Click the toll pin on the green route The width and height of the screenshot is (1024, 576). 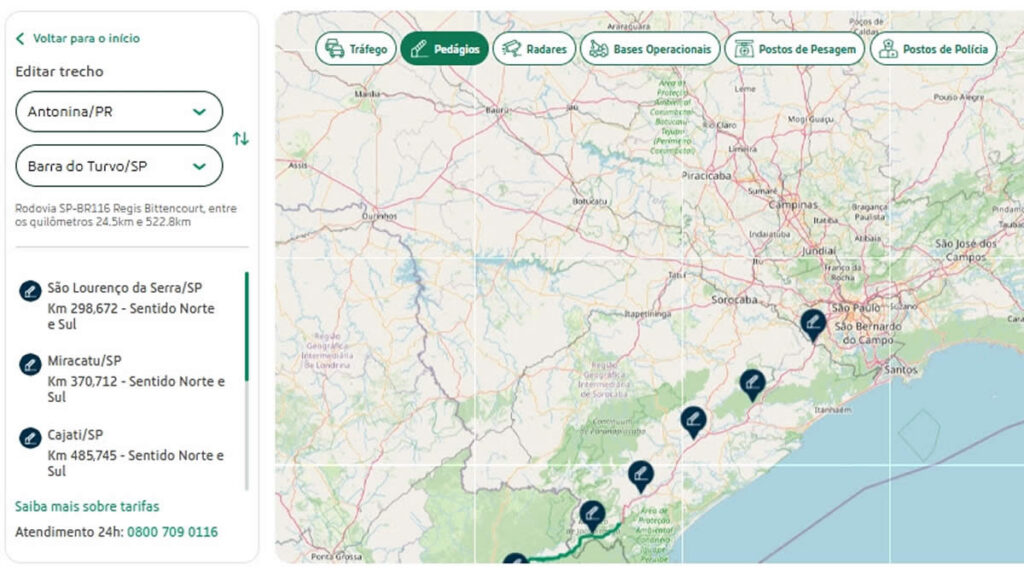pos(592,515)
